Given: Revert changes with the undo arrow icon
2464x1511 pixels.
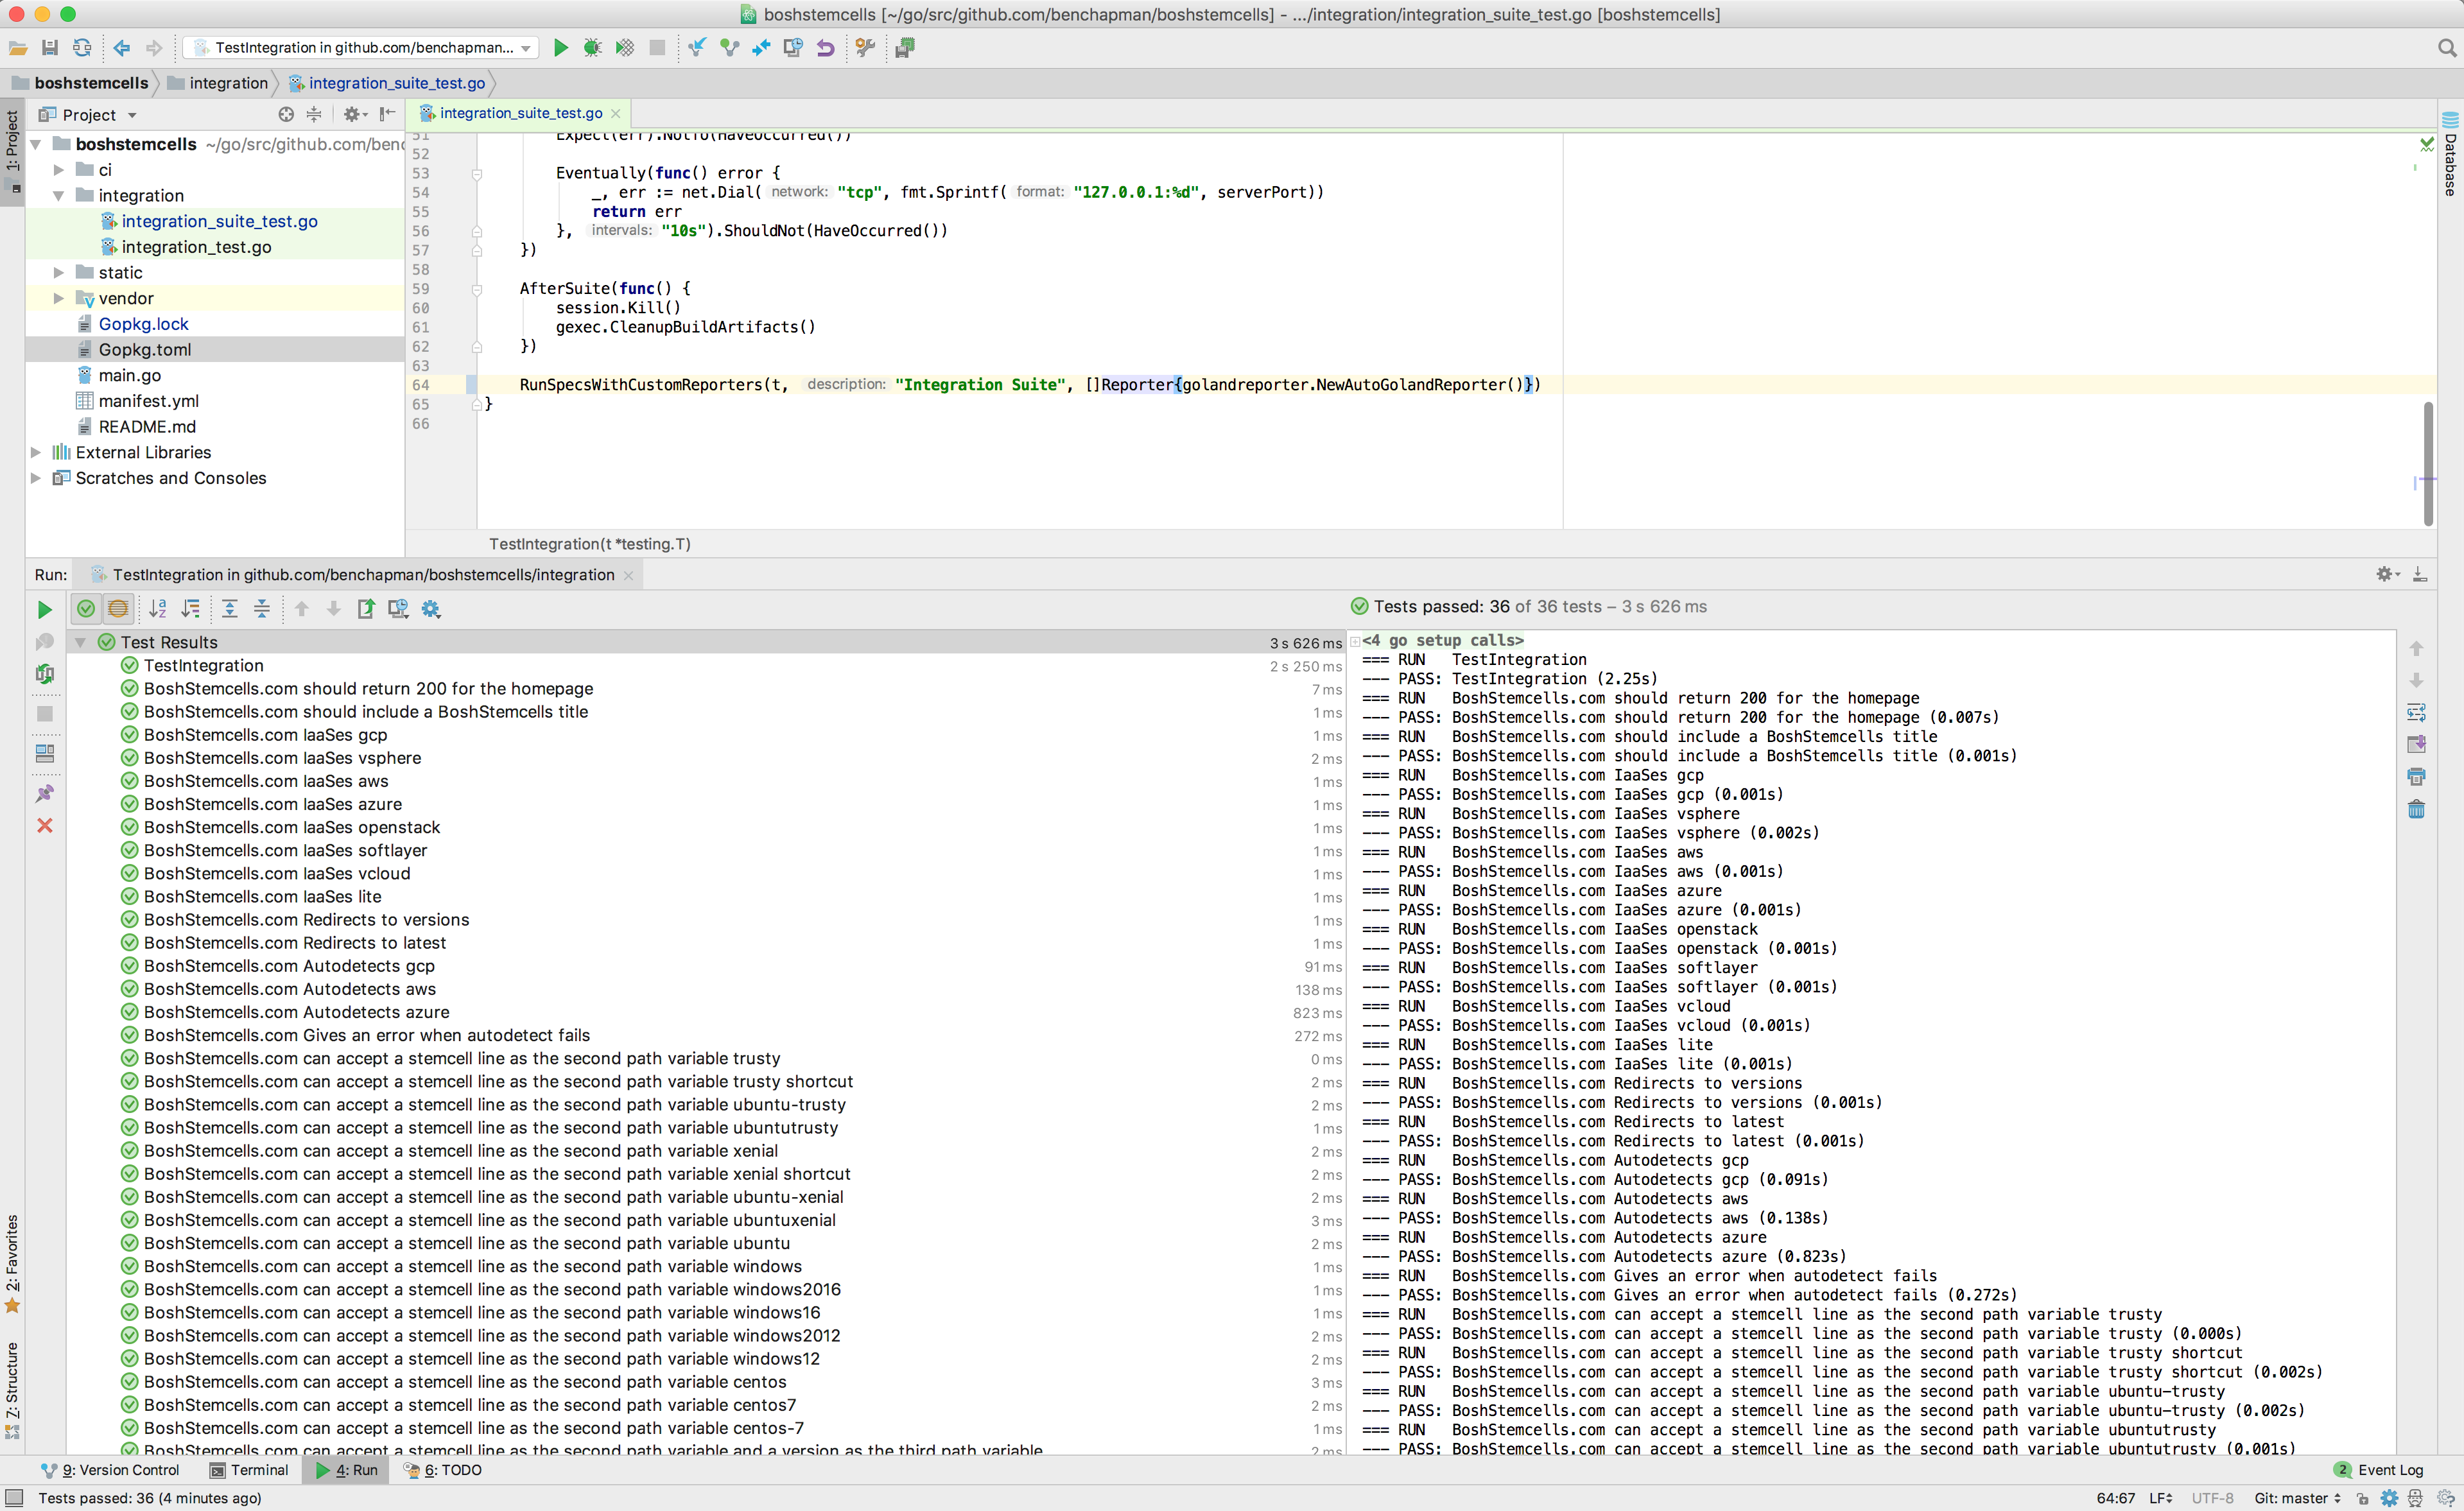Looking at the screenshot, I should pos(825,47).
